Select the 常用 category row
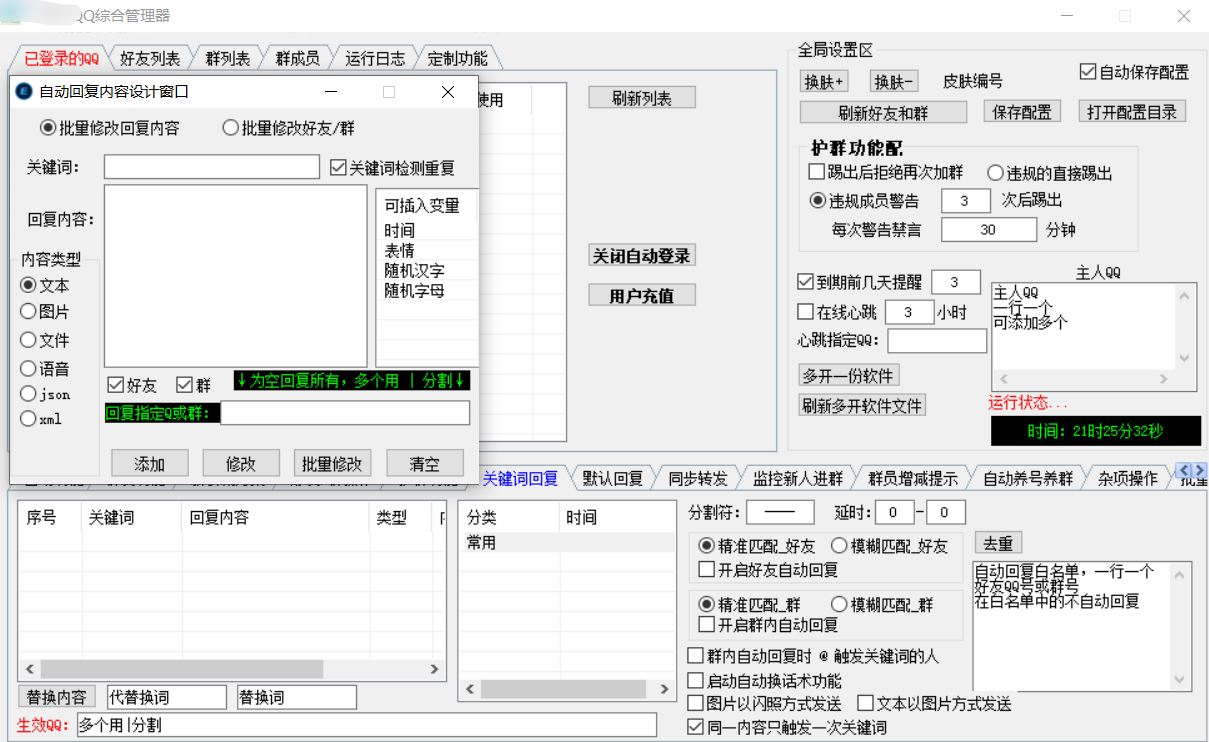Viewport: 1209px width, 742px height. [x=567, y=543]
